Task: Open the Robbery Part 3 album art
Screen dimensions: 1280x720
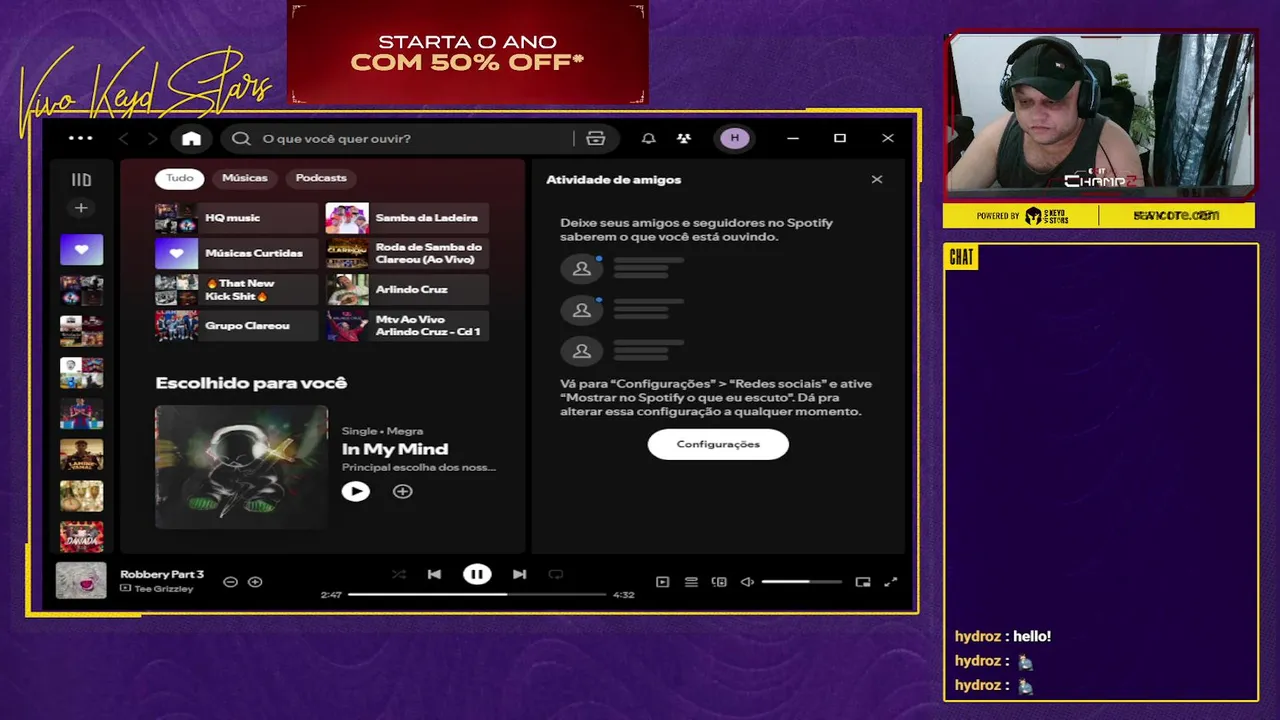Action: click(x=81, y=580)
